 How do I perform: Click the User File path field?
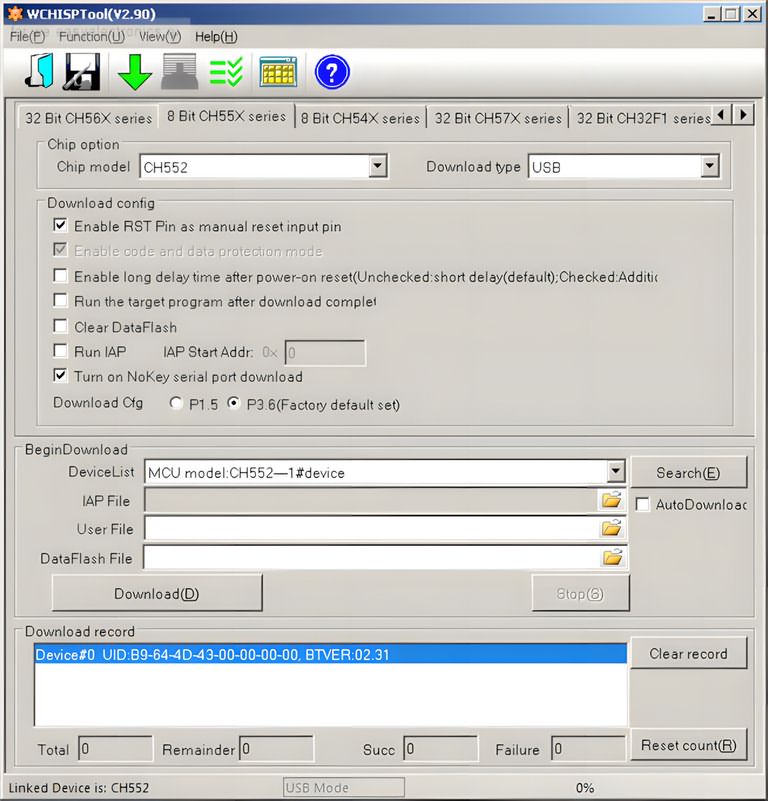(372, 528)
